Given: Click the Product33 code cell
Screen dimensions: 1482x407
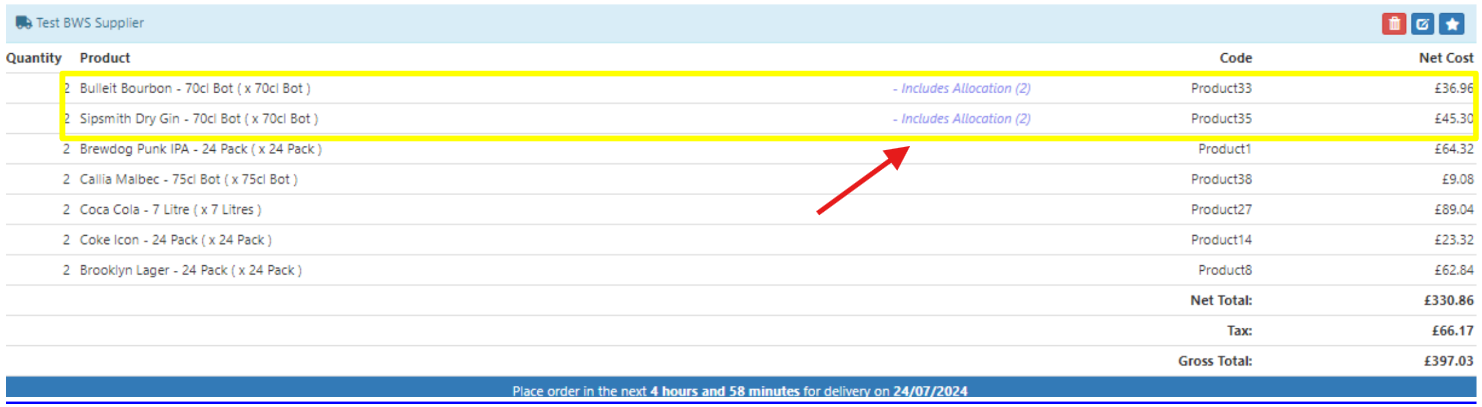Looking at the screenshot, I should click(1221, 88).
